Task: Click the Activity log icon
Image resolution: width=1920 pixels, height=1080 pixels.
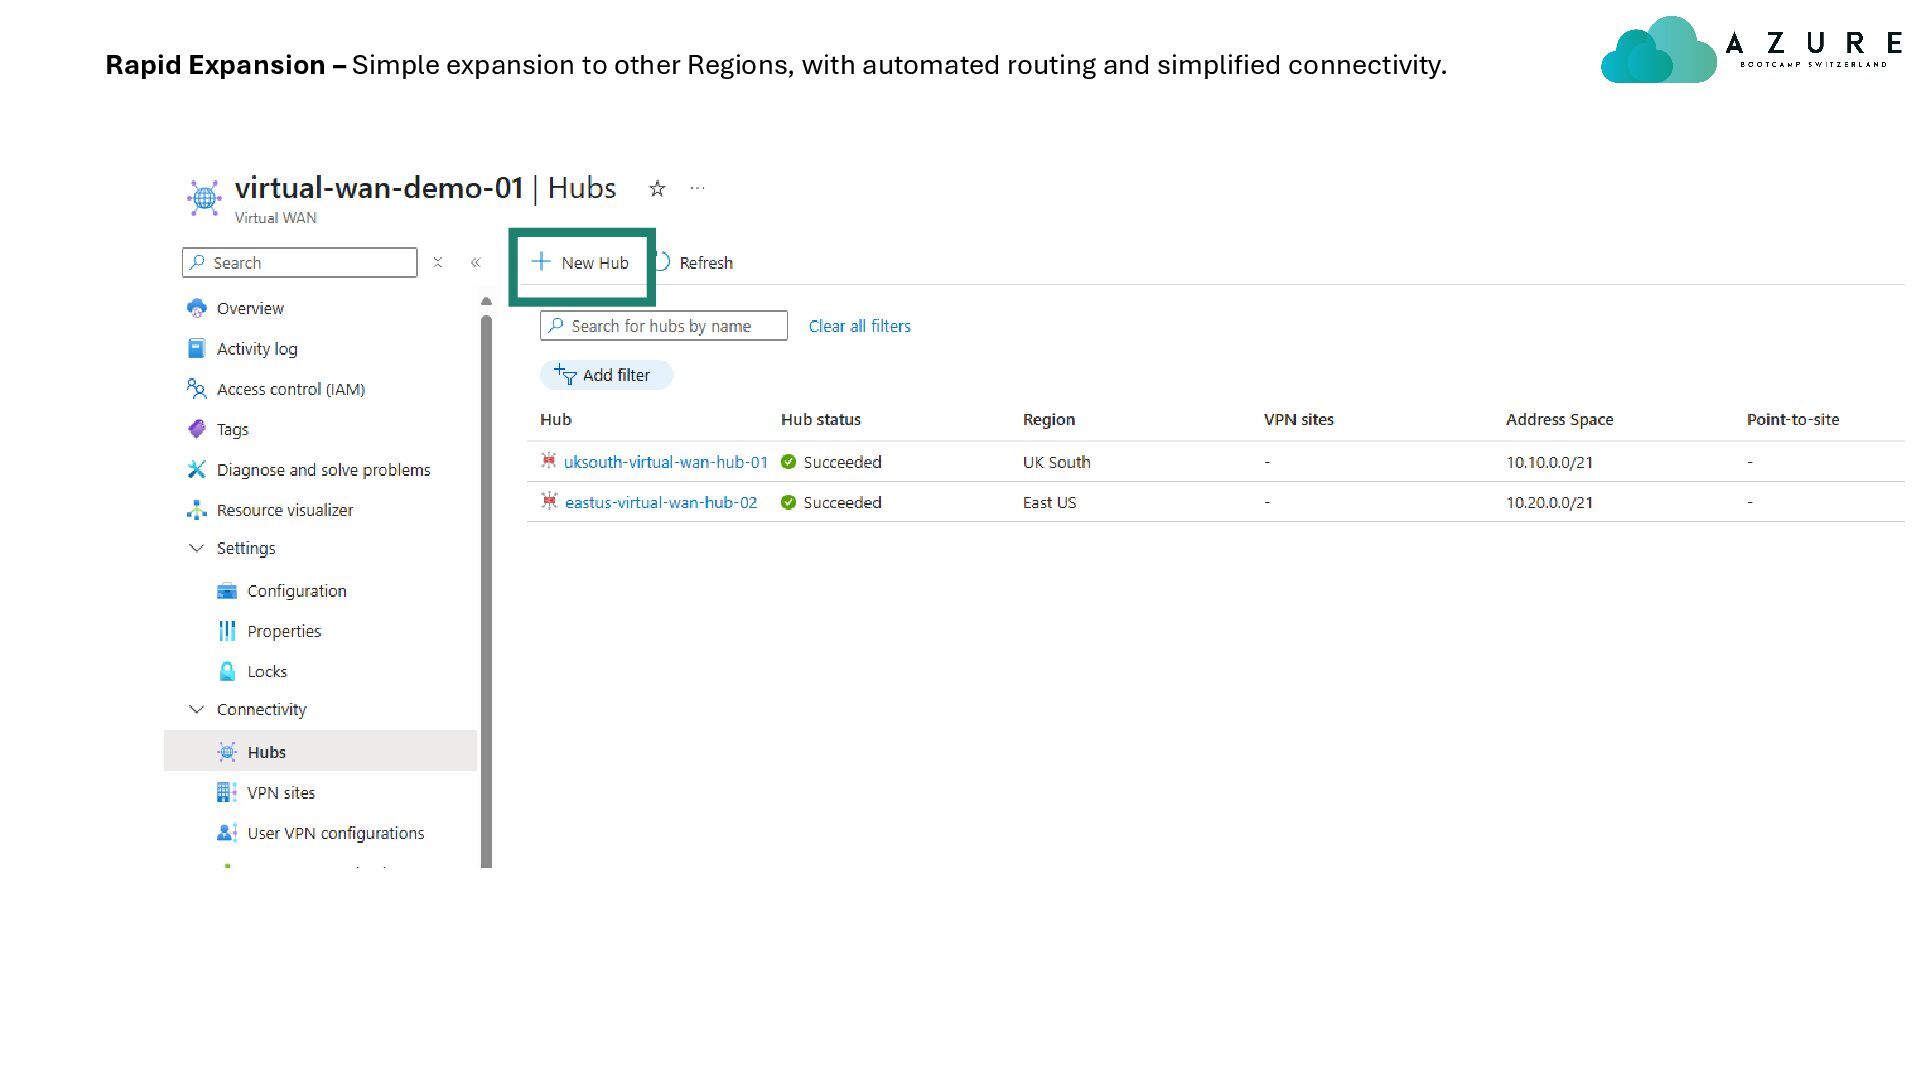Action: 197,348
